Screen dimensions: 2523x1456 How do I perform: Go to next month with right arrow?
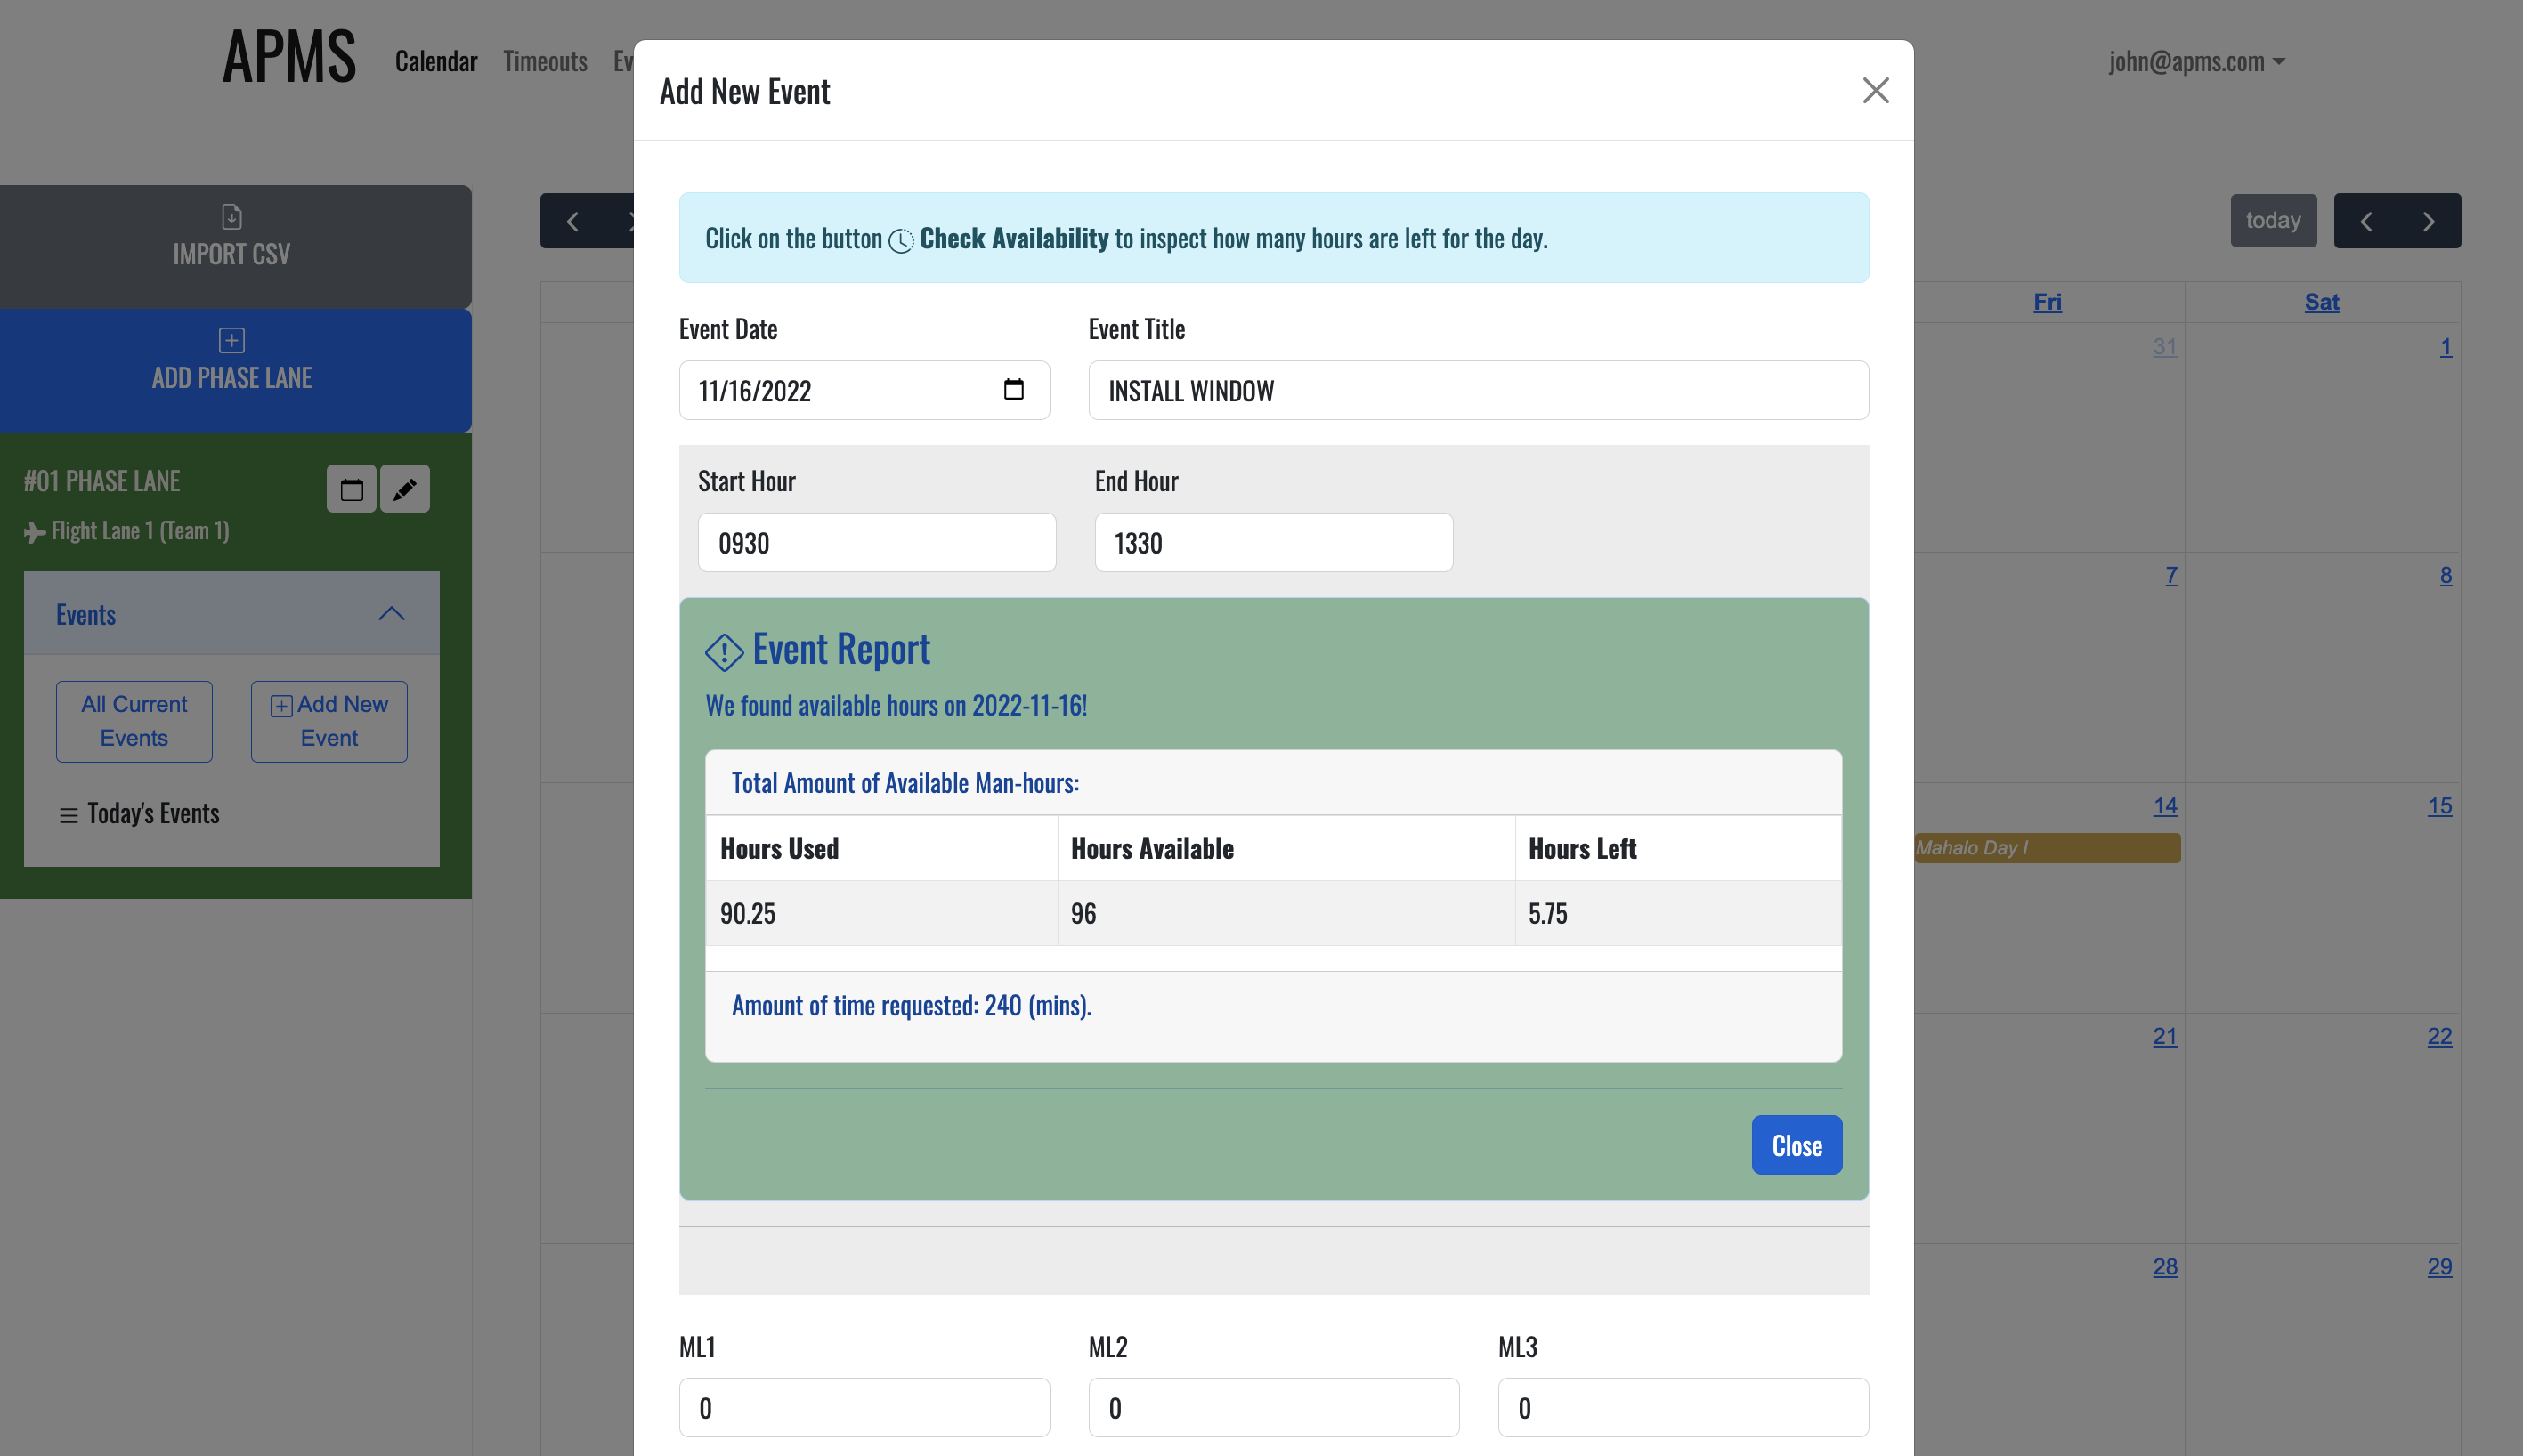tap(2428, 221)
